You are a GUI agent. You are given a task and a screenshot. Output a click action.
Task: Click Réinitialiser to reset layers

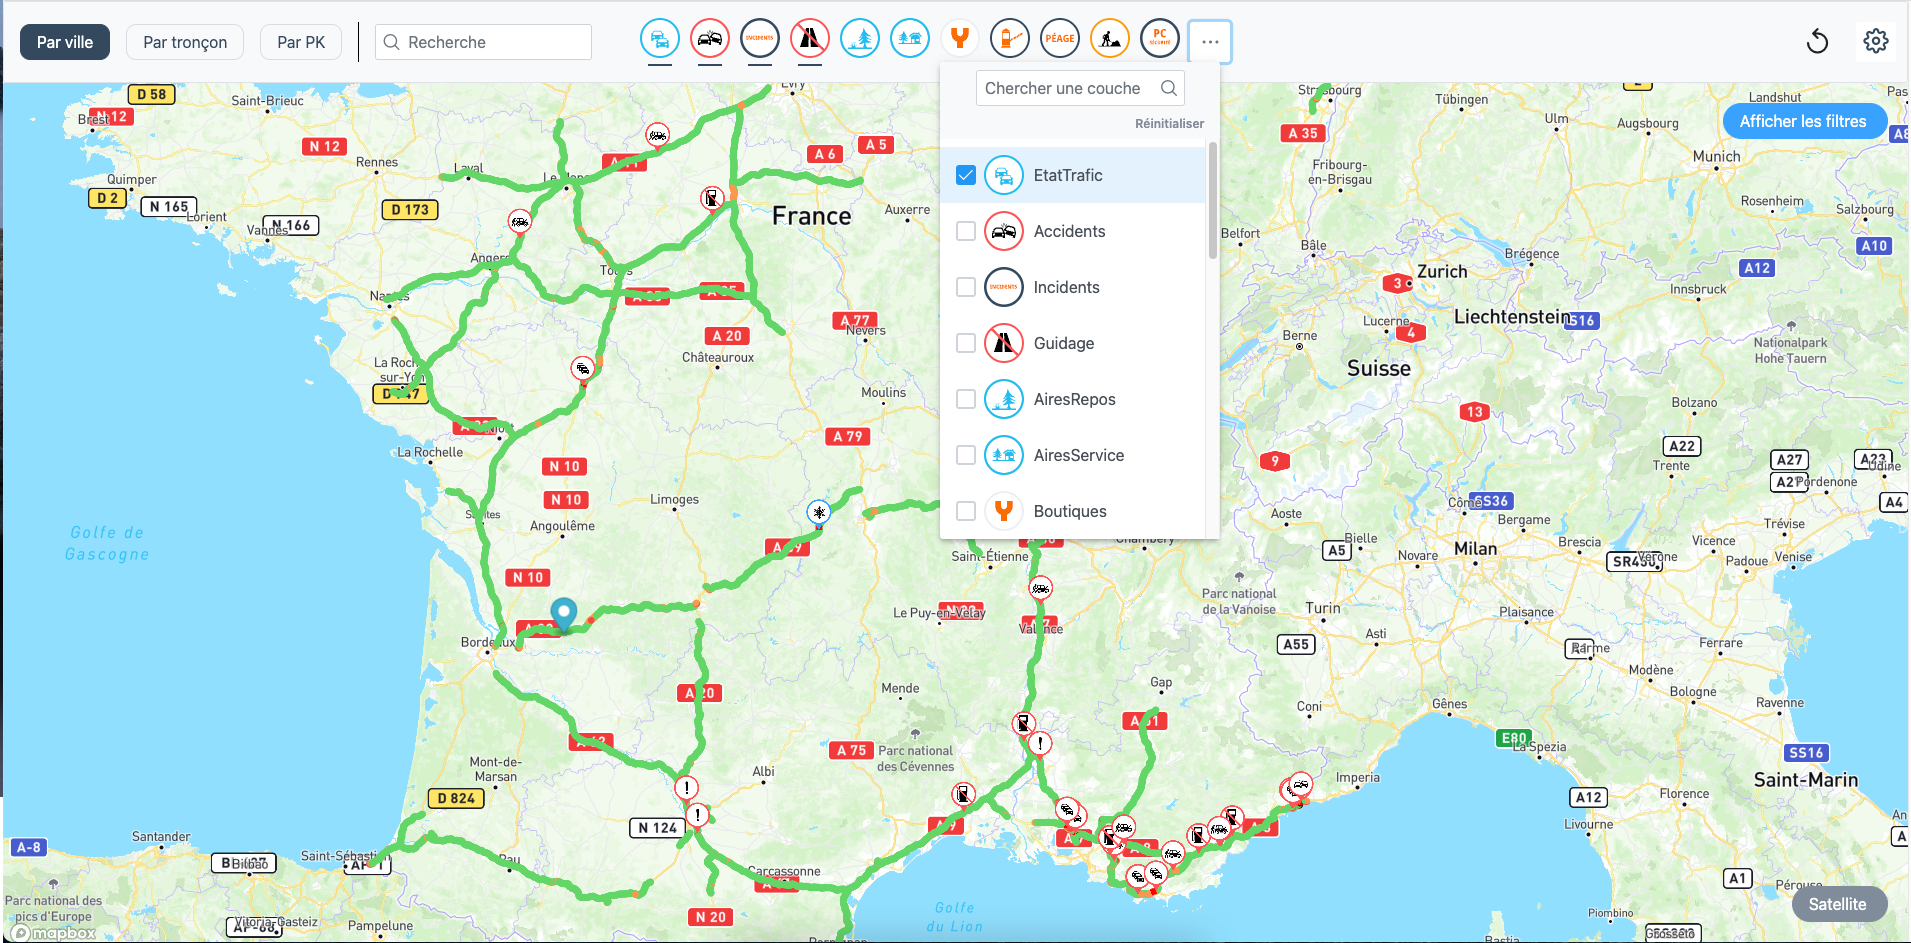pos(1169,124)
